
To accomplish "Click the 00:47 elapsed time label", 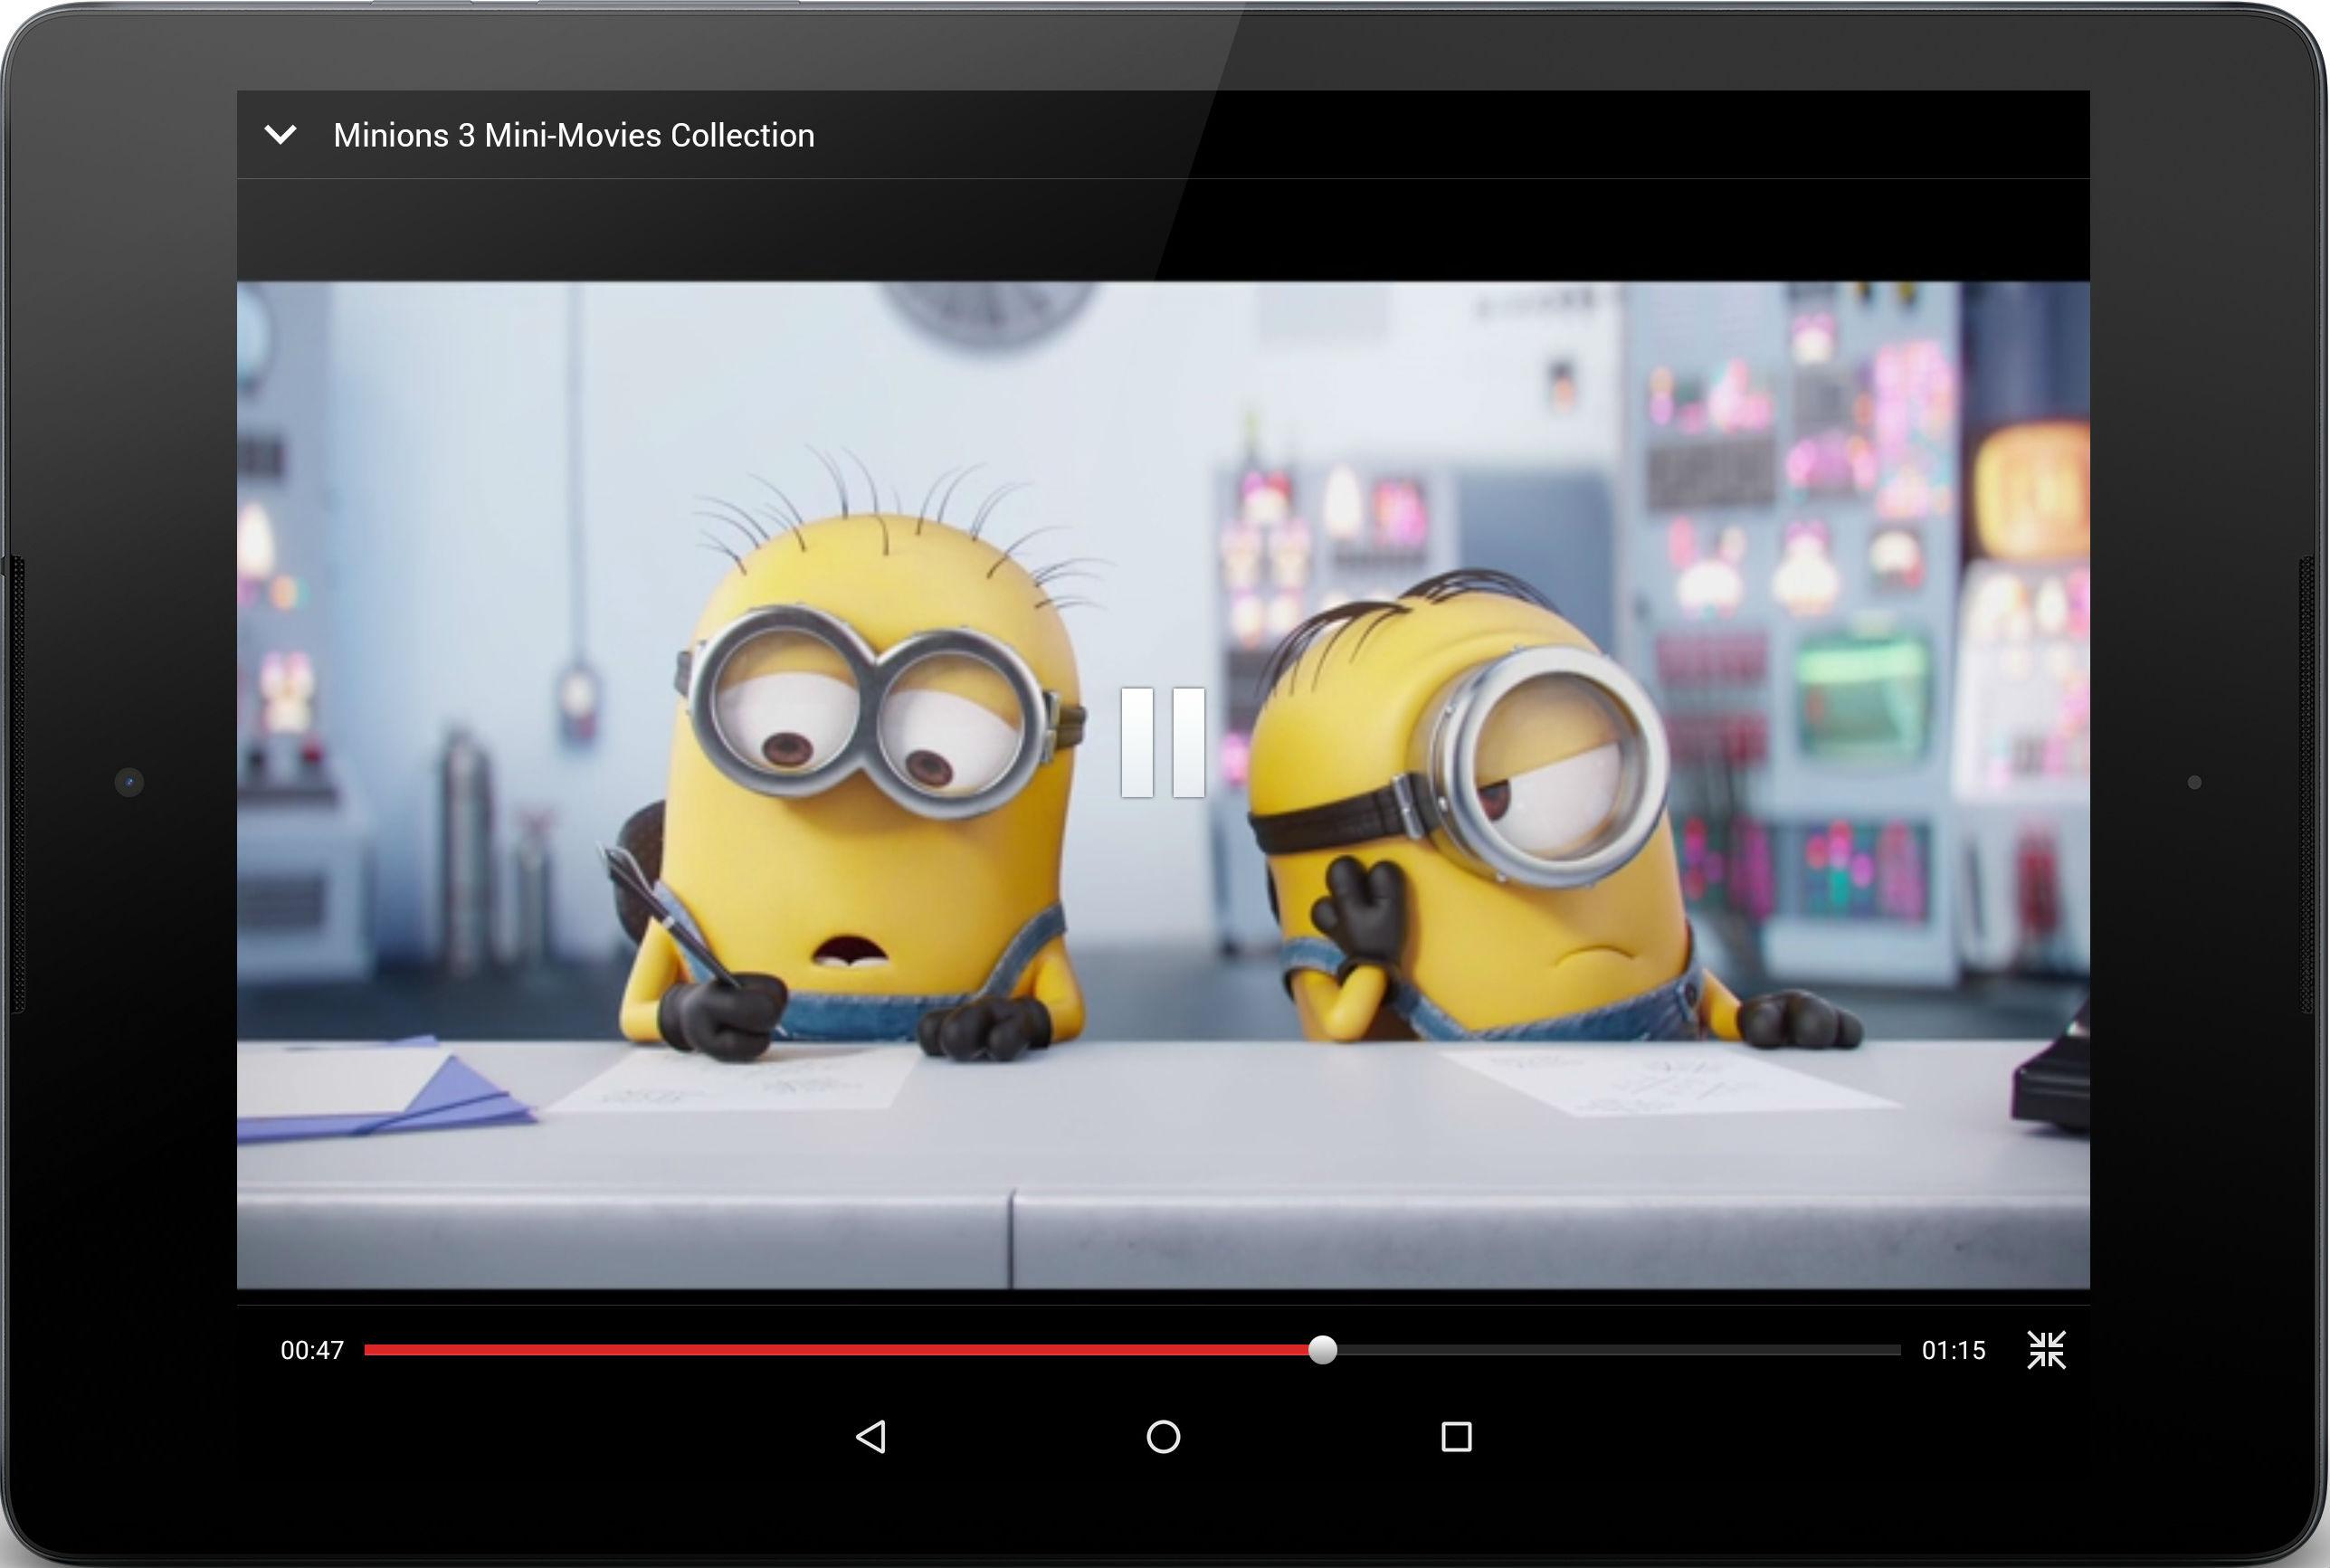I will click(x=312, y=1351).
